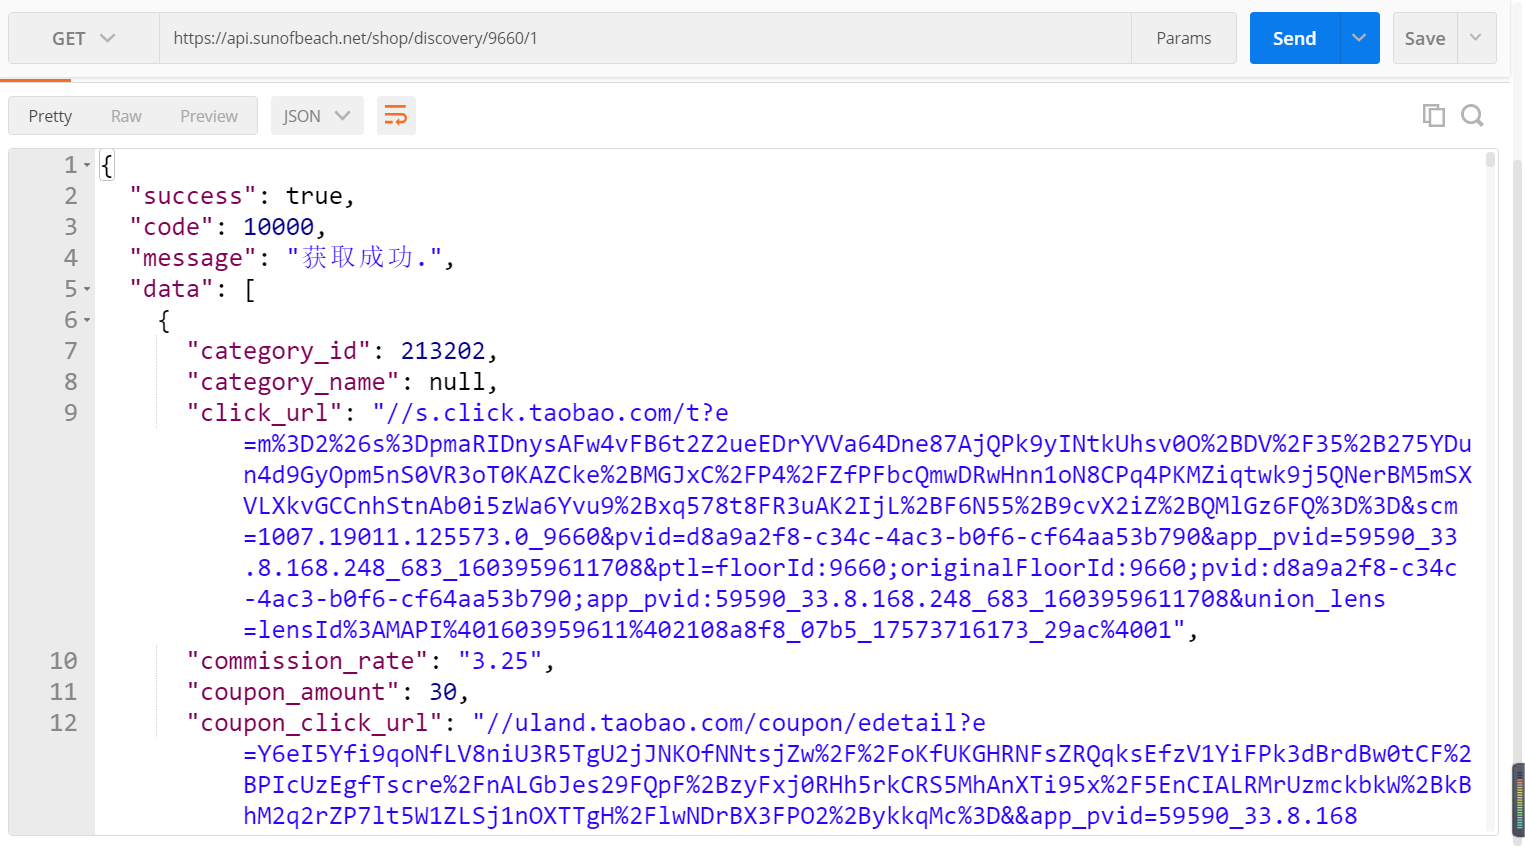Click the request URL input field
This screenshot has height=848, width=1525.
(645, 38)
